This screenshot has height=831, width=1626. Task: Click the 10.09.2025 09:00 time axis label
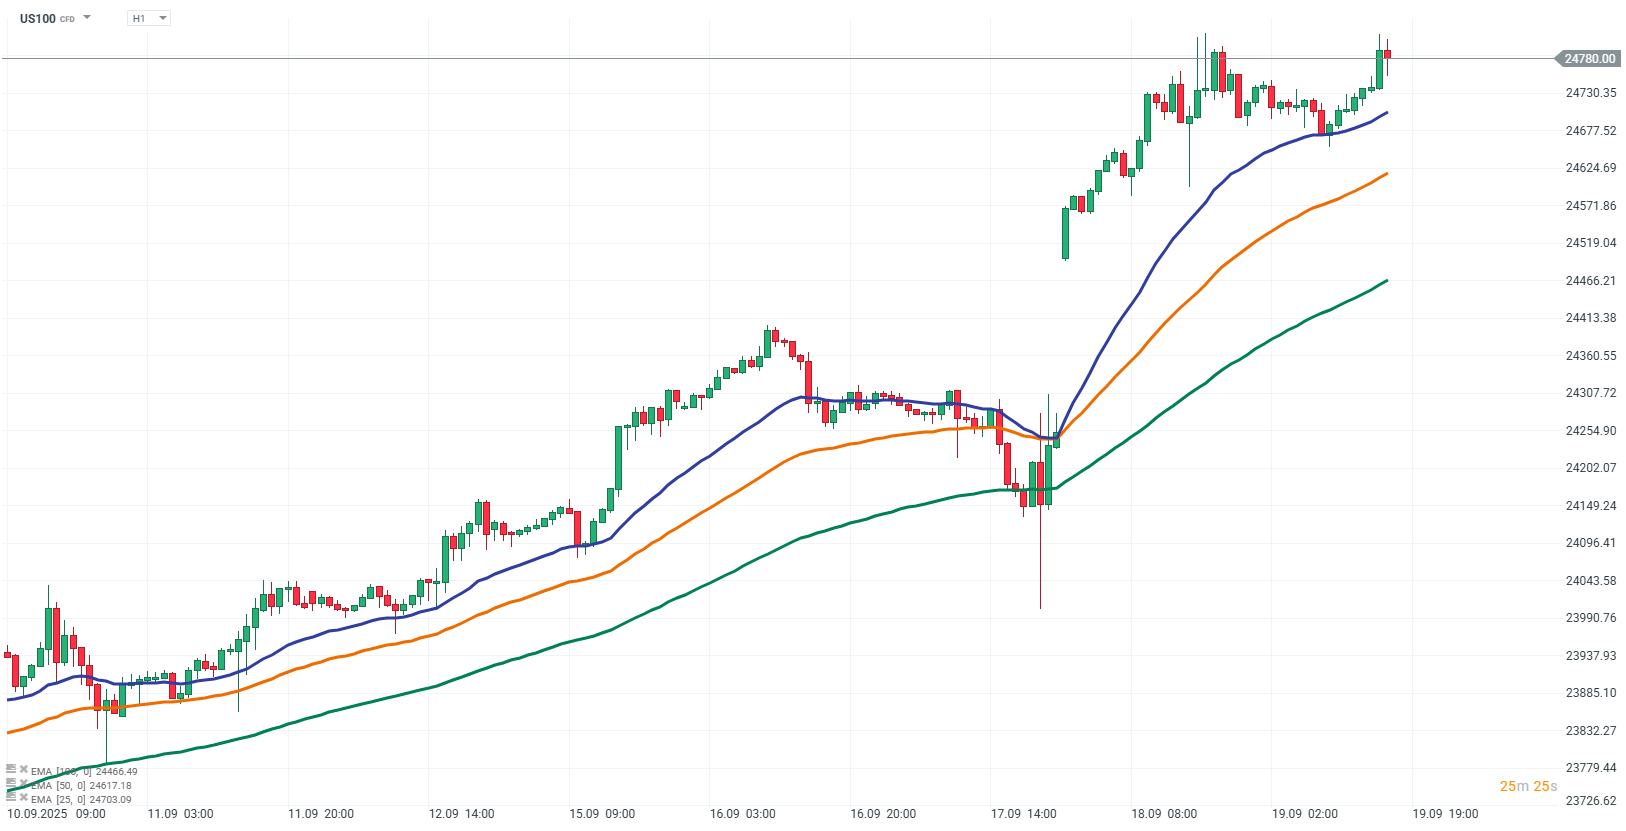pyautogui.click(x=56, y=814)
